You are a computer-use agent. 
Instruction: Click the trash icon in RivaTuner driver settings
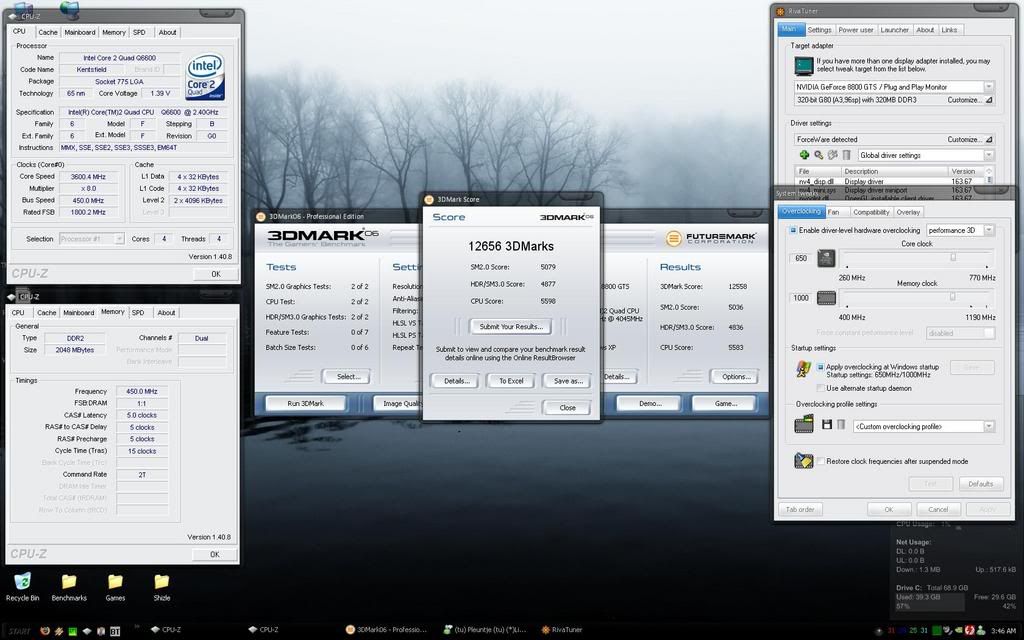tap(846, 155)
